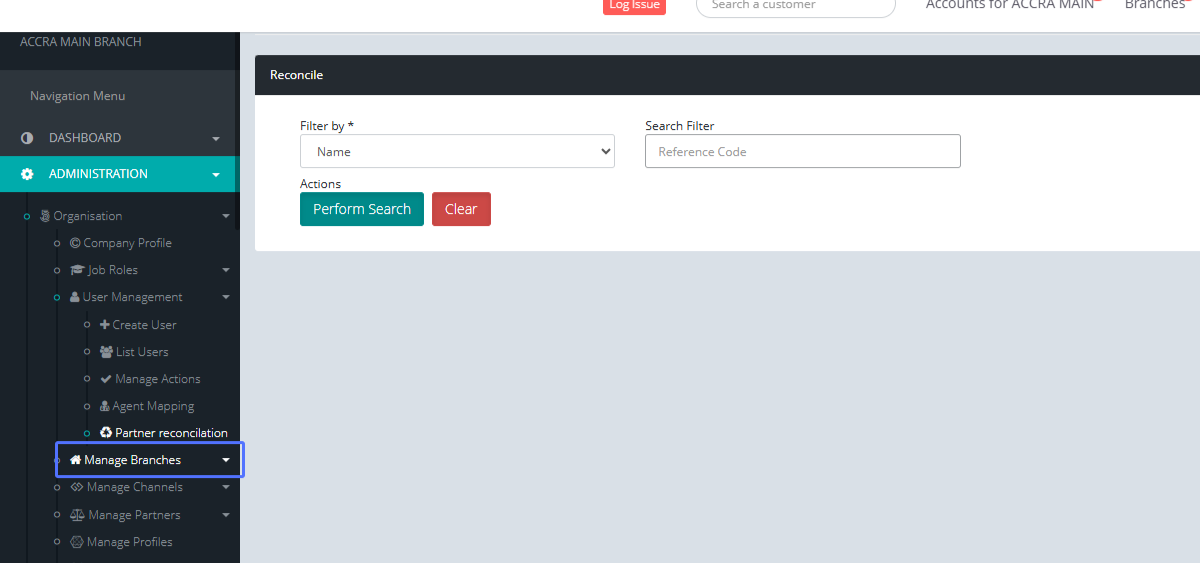Click the Partner reconcilation recycle icon
This screenshot has width=1200, height=563.
point(106,433)
